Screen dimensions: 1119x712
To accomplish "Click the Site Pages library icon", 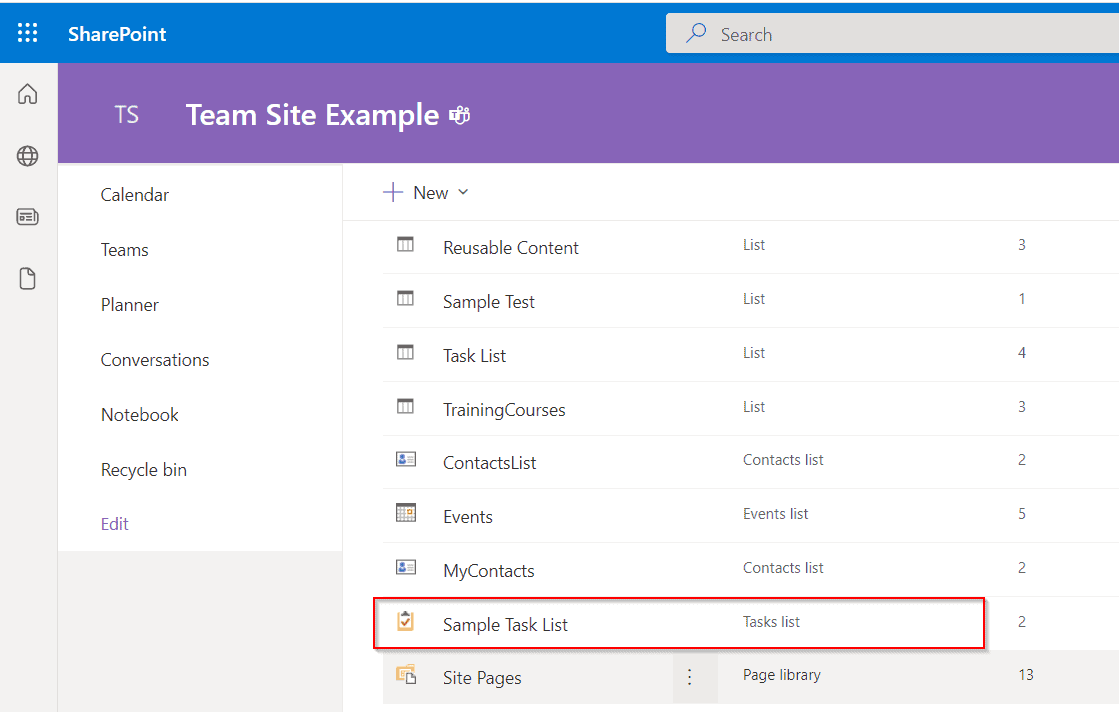I will point(406,675).
